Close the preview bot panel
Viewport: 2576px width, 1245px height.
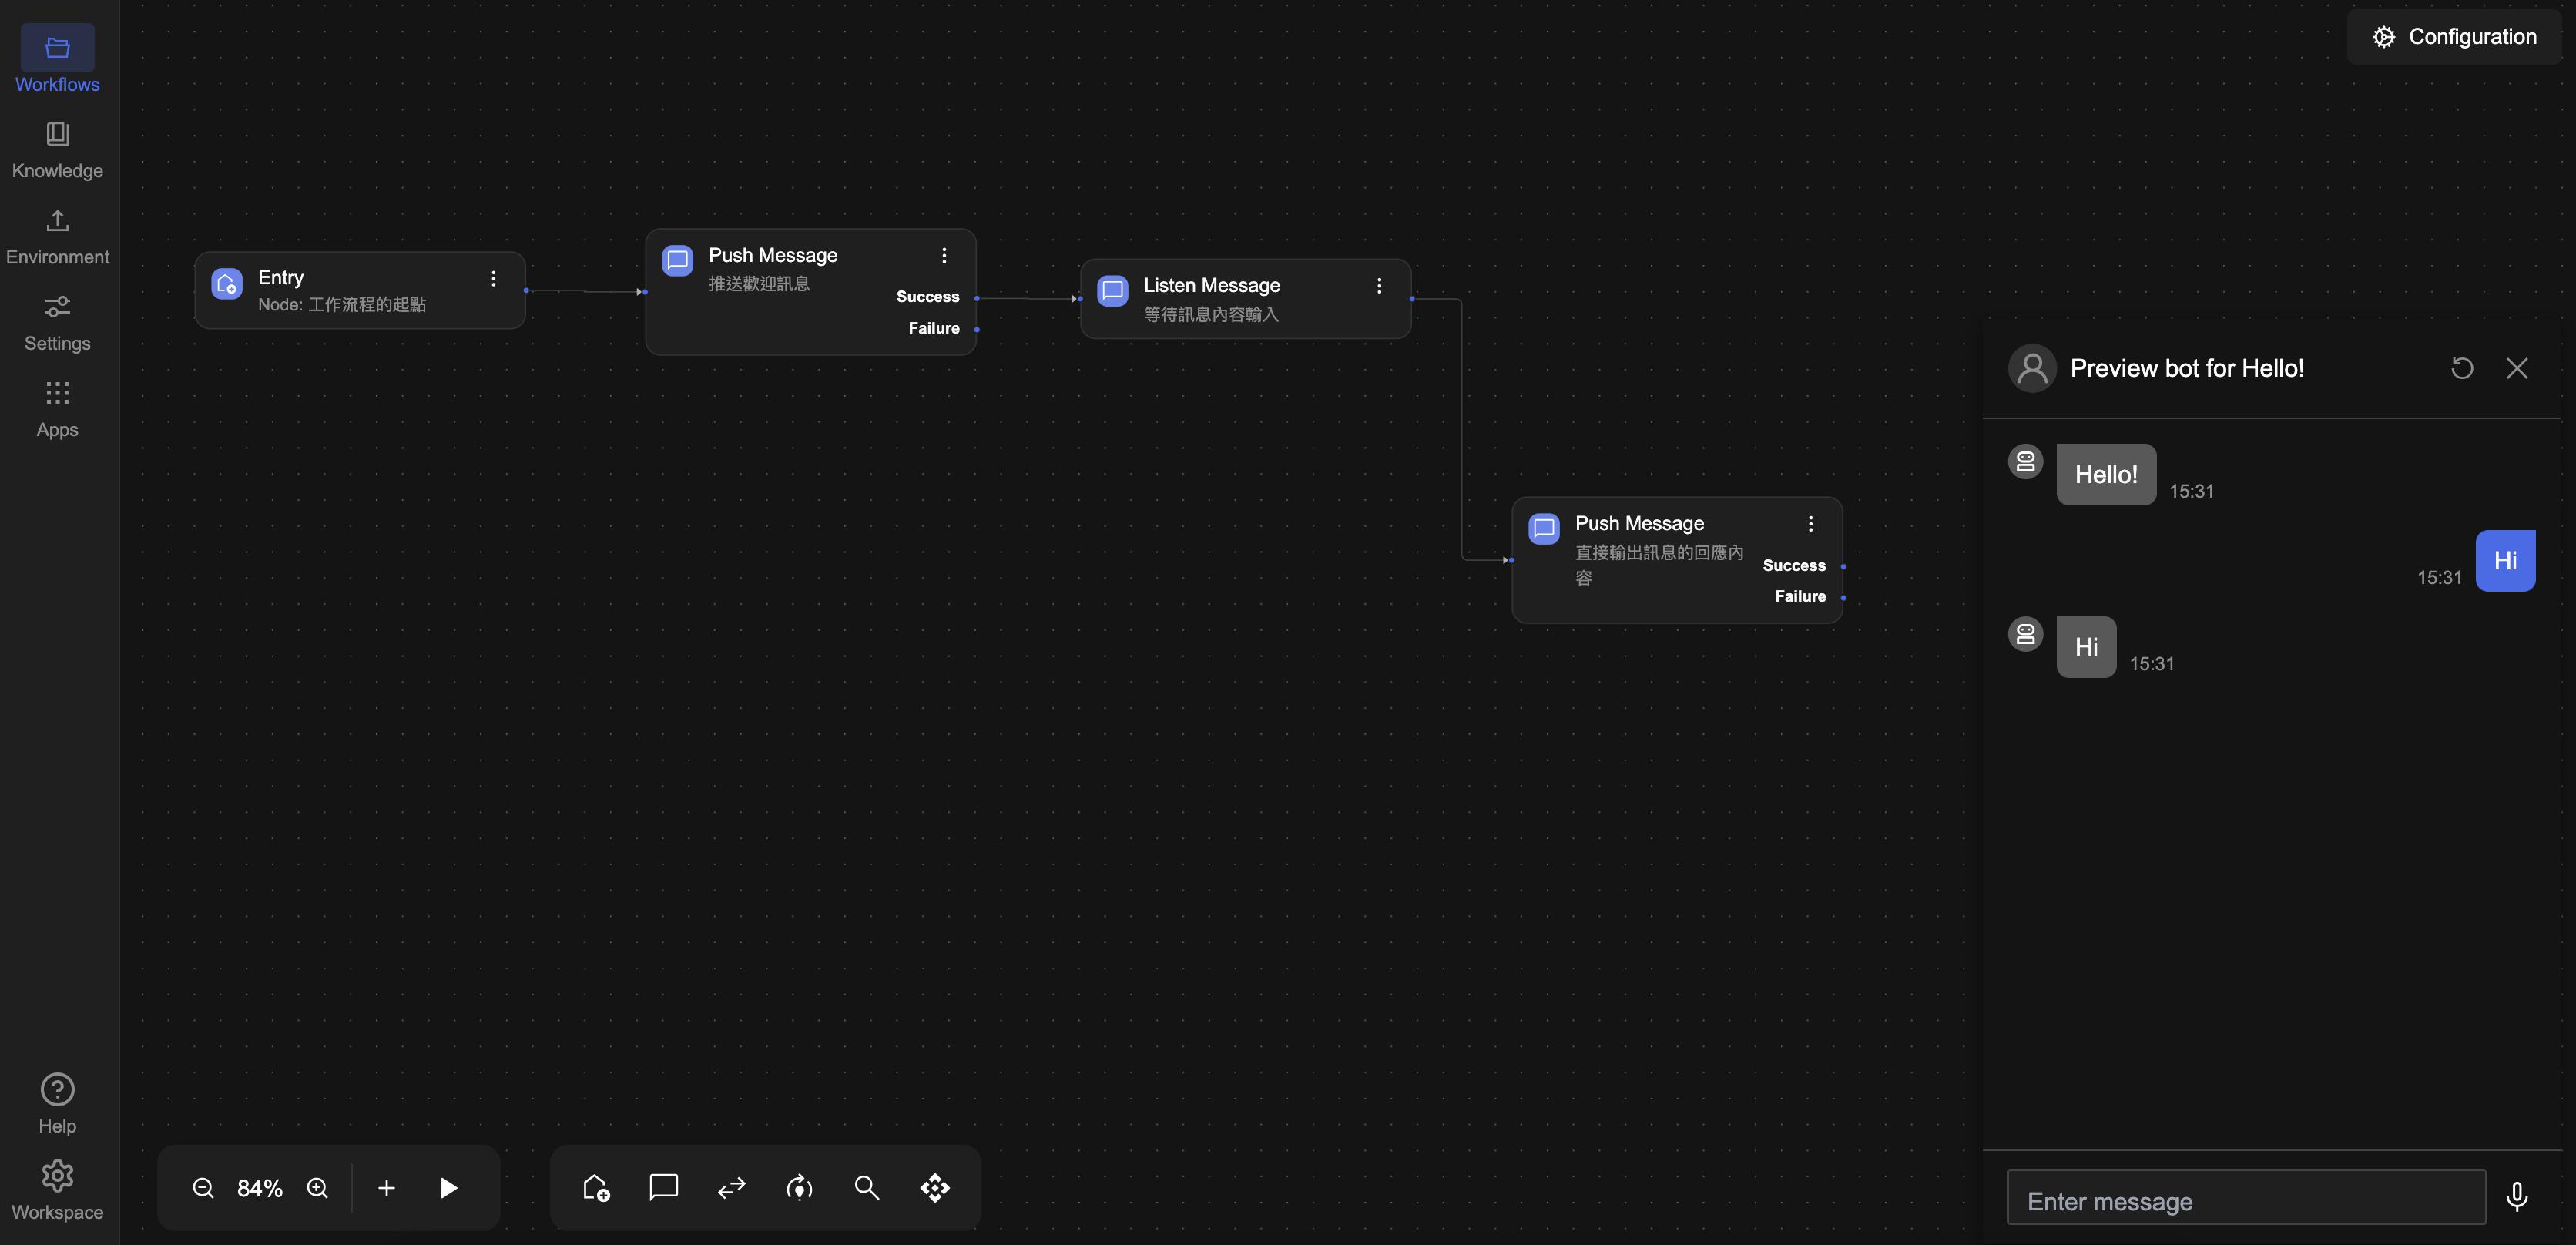(x=2516, y=368)
